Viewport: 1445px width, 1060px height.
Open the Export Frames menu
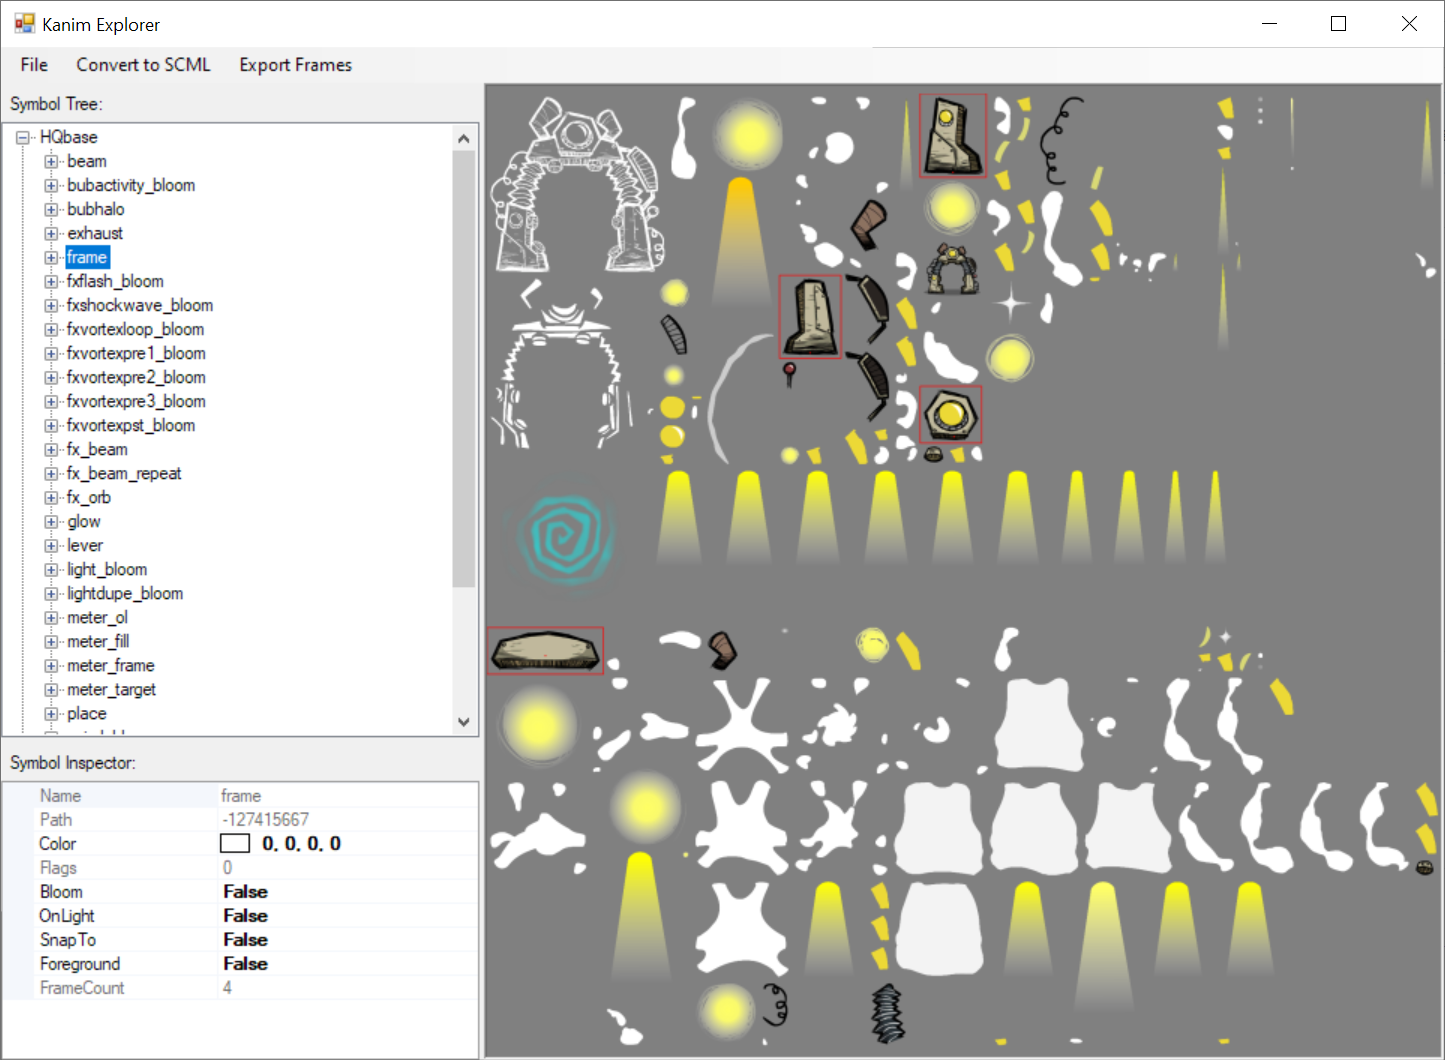tap(295, 65)
